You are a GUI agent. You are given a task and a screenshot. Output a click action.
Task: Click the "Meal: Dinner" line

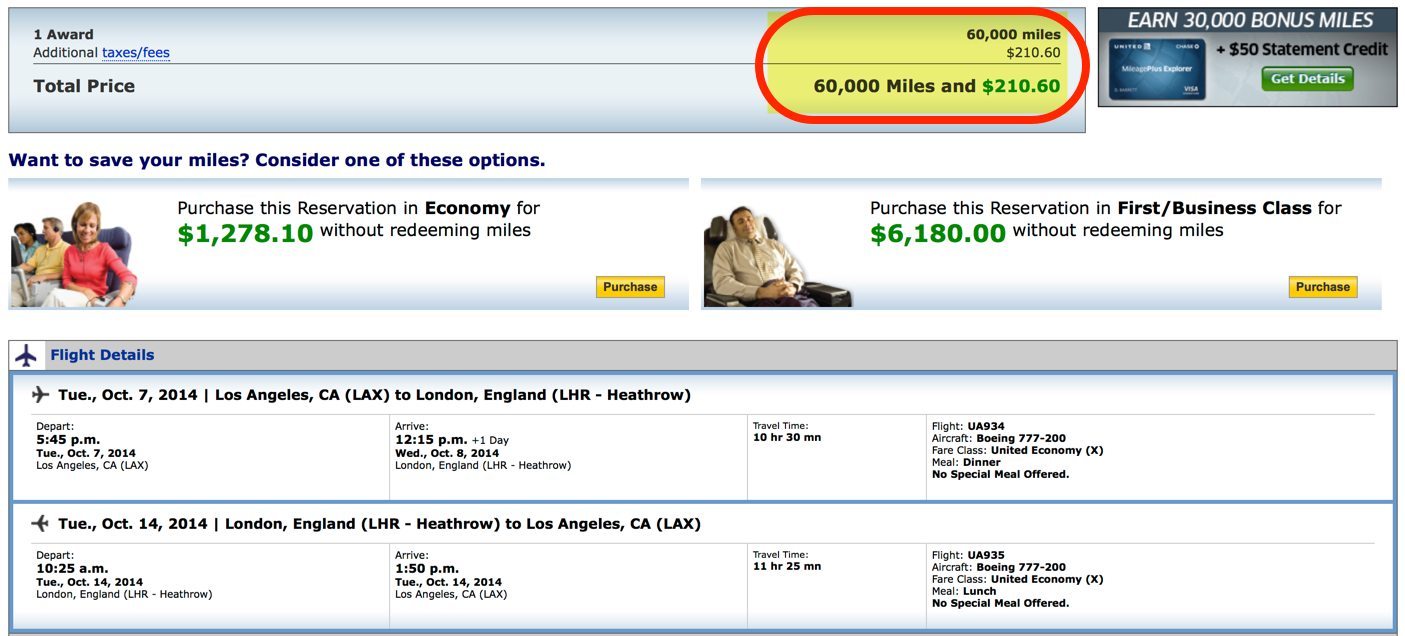pos(965,462)
